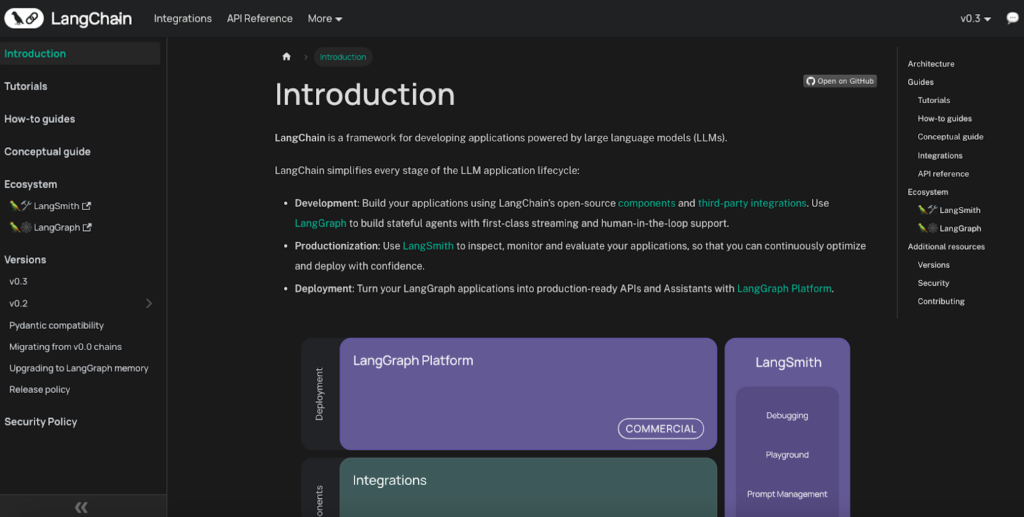The height and width of the screenshot is (517, 1024).
Task: Click Integrations box in architecture diagram
Action: click(x=528, y=488)
